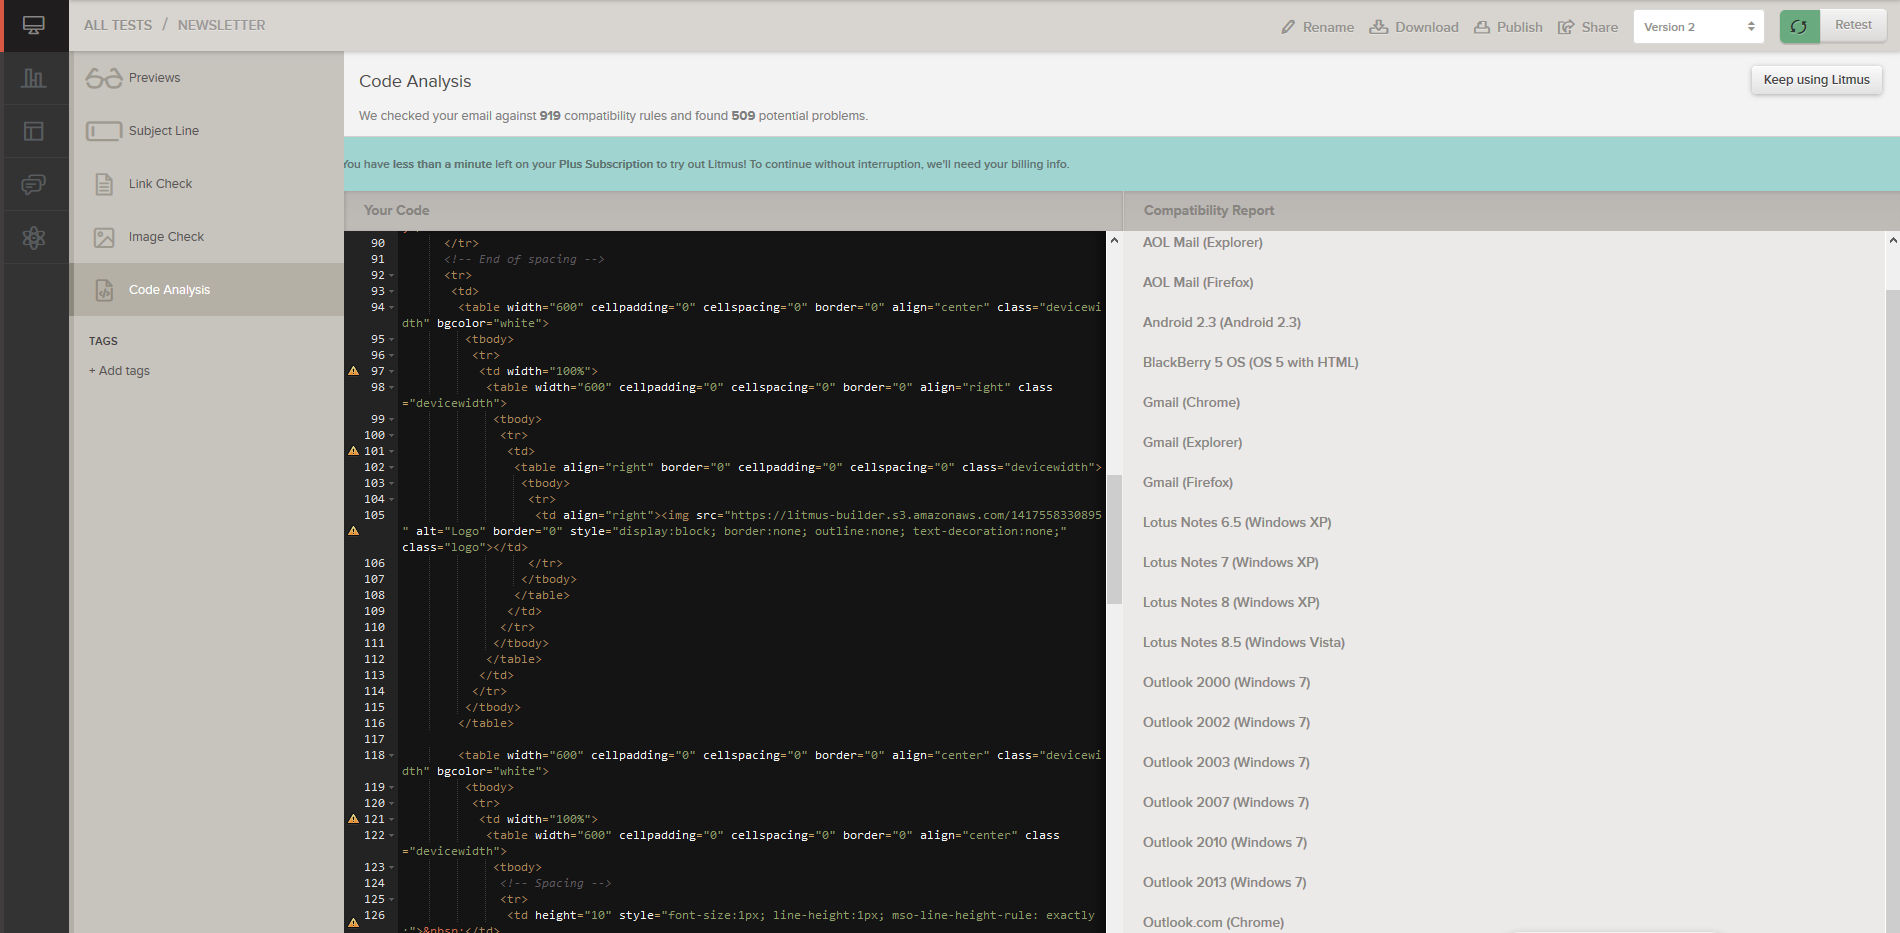Viewport: 1900px width, 933px height.
Task: Click the download tray icon
Action: tap(1379, 26)
